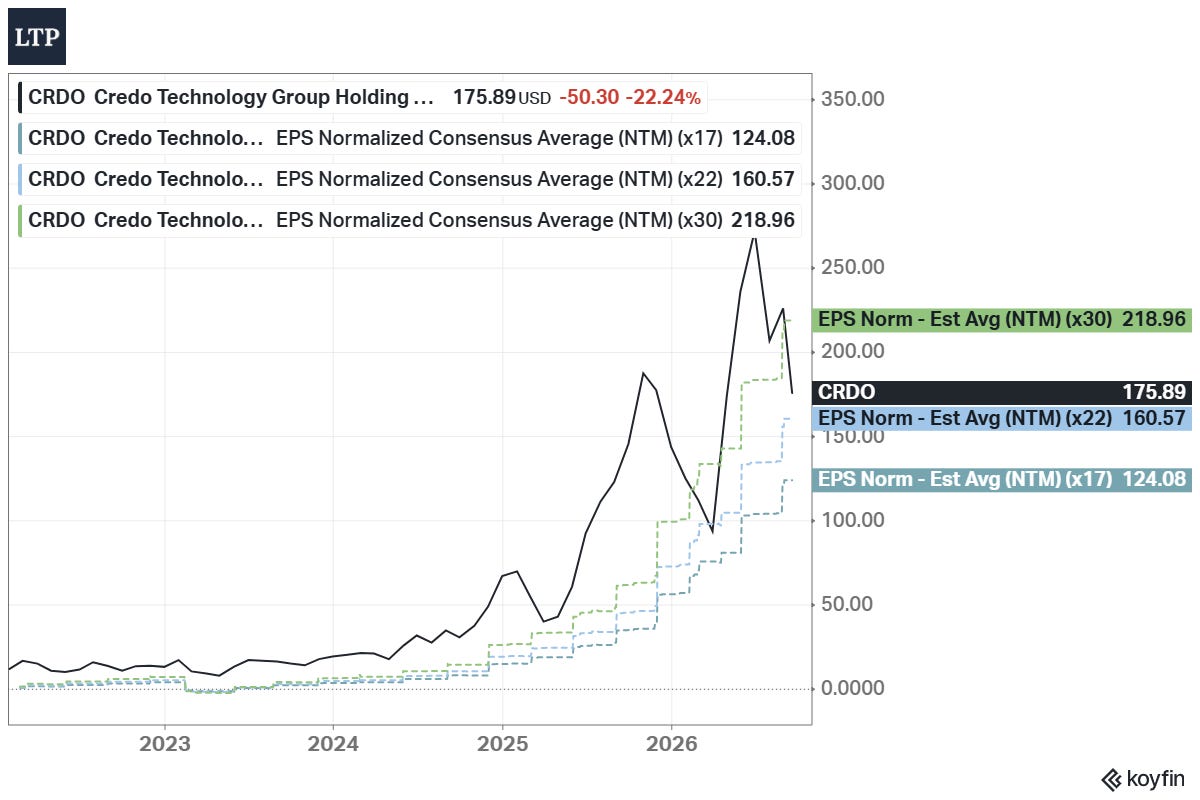Click the 2023 label on the time axis

pyautogui.click(x=164, y=744)
